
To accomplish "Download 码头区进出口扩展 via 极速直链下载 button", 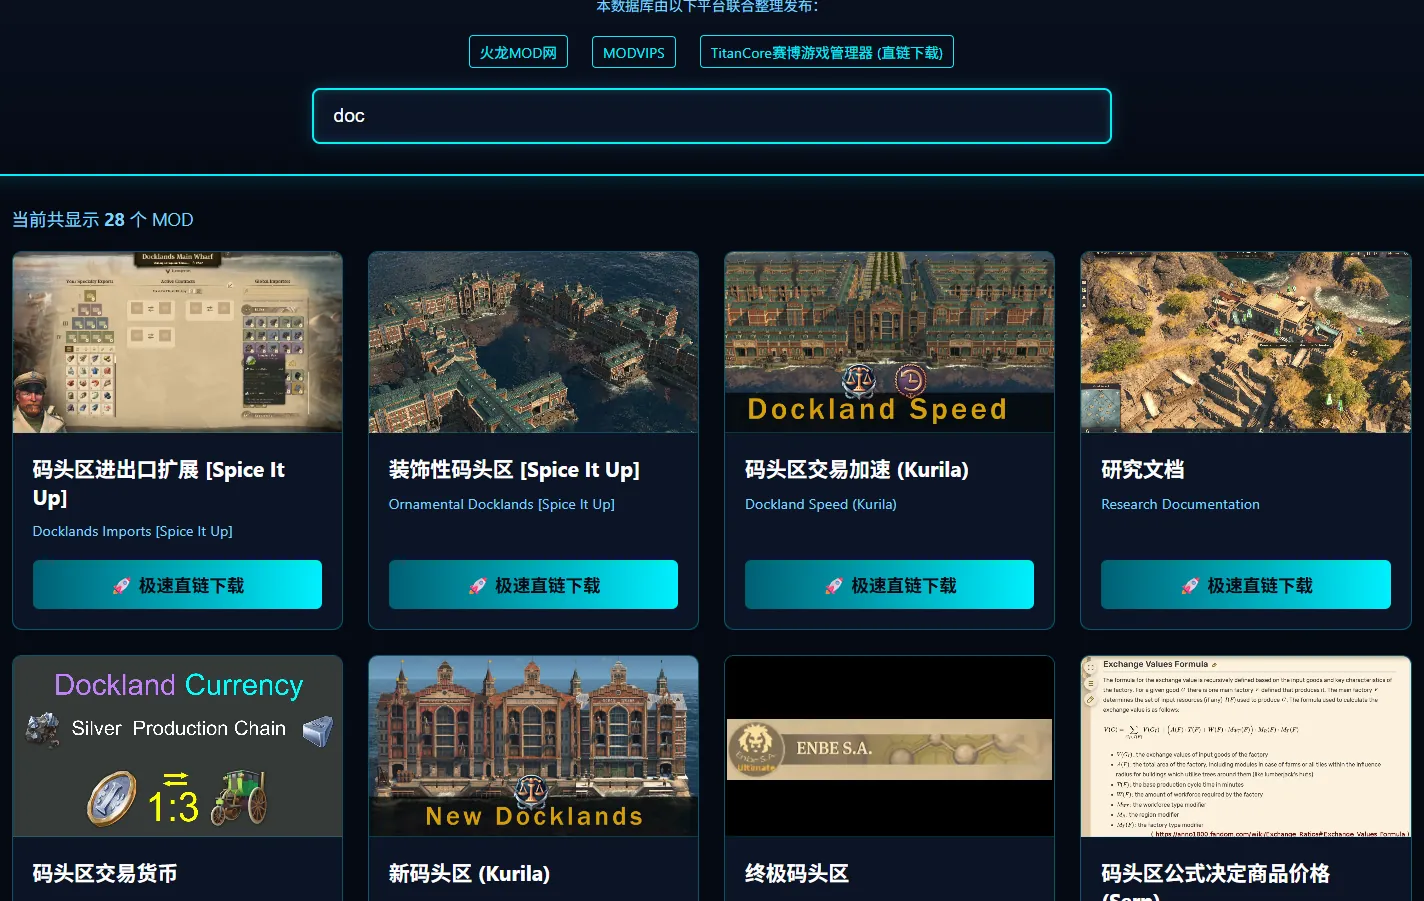I will click(177, 585).
